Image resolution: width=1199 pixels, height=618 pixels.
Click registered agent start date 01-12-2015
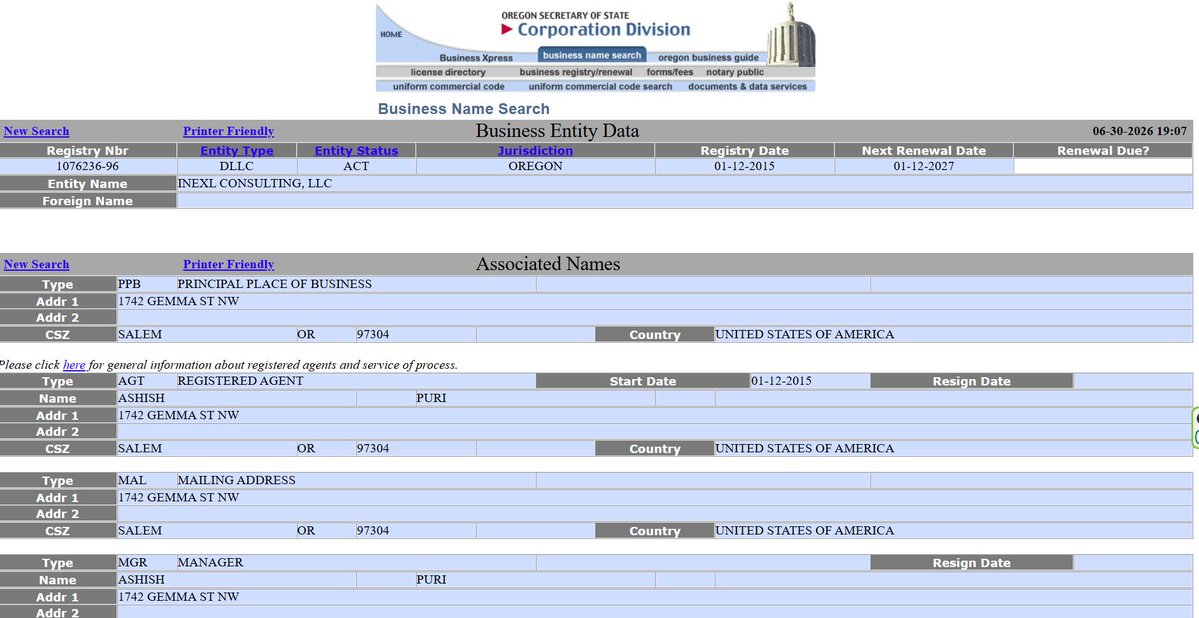click(781, 380)
